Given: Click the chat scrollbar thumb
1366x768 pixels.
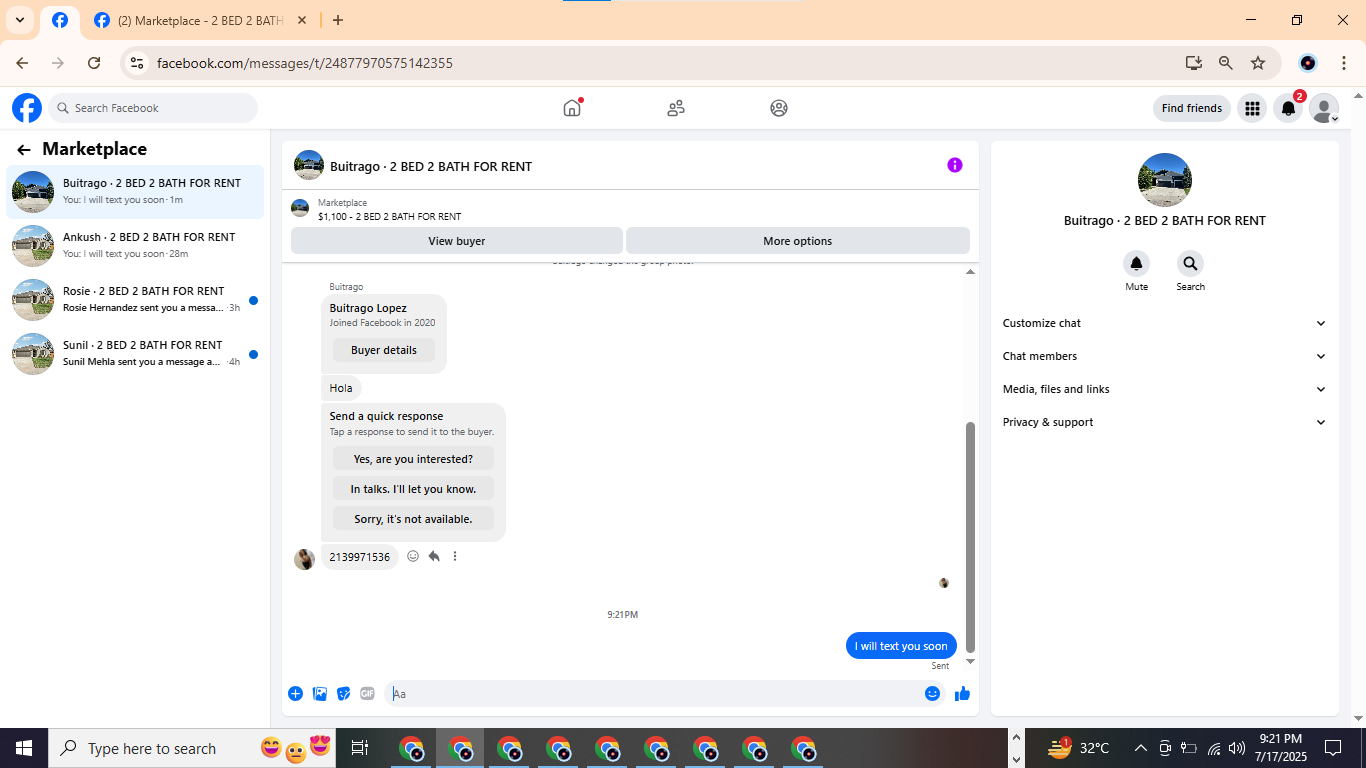Looking at the screenshot, I should tap(970, 537).
